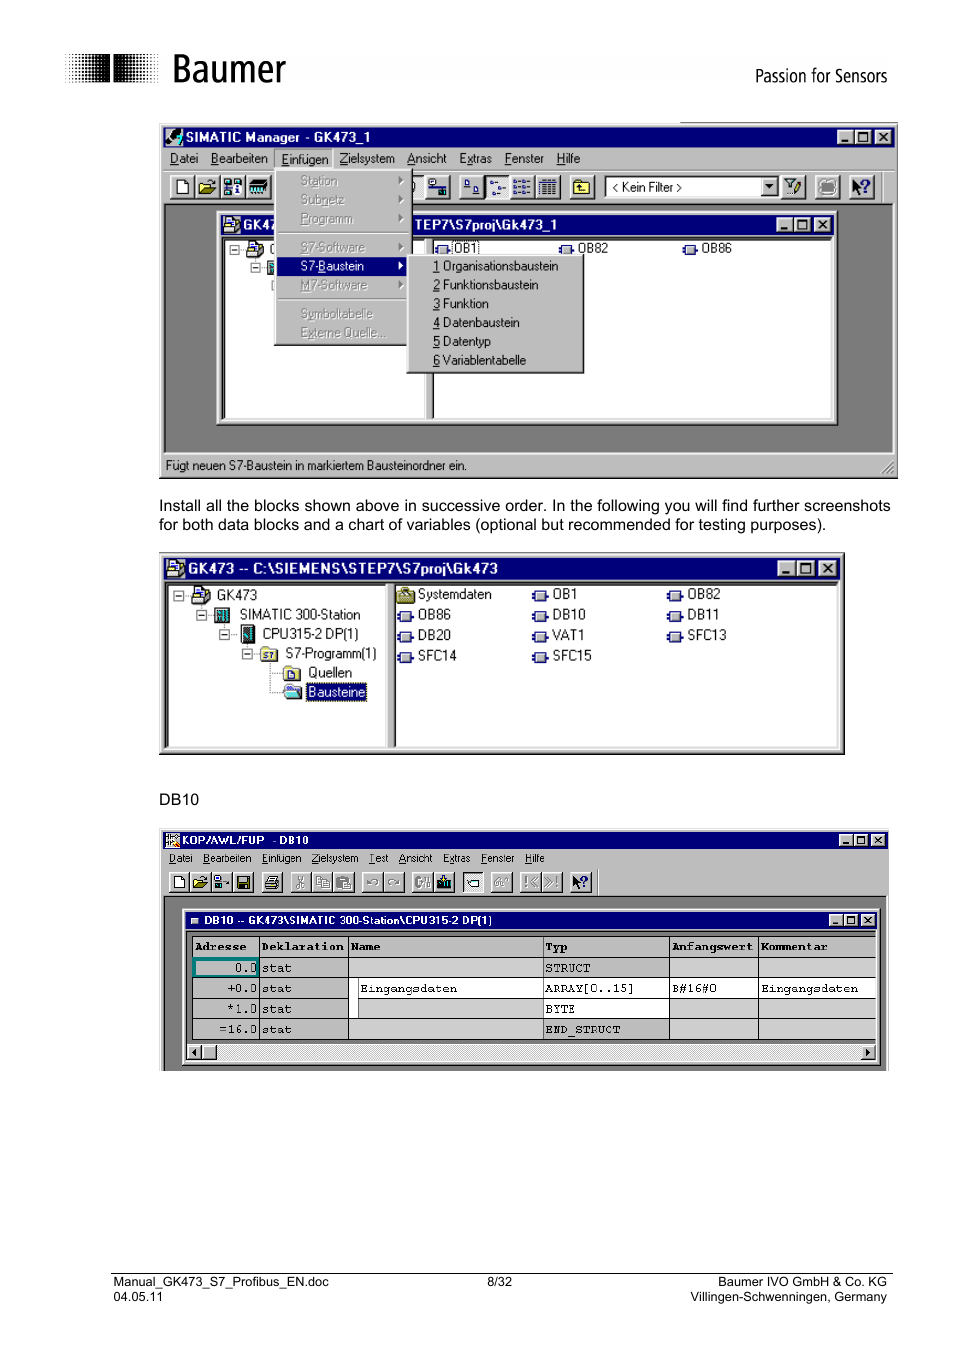954x1351 pixels.
Task: Select block SFC13 in GK473 block list
Action: [697, 635]
